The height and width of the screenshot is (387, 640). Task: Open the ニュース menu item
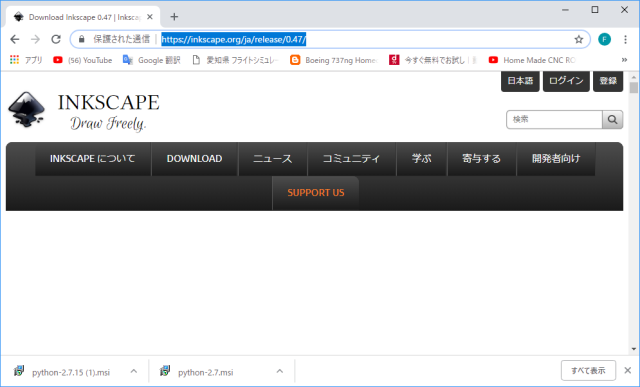point(273,159)
